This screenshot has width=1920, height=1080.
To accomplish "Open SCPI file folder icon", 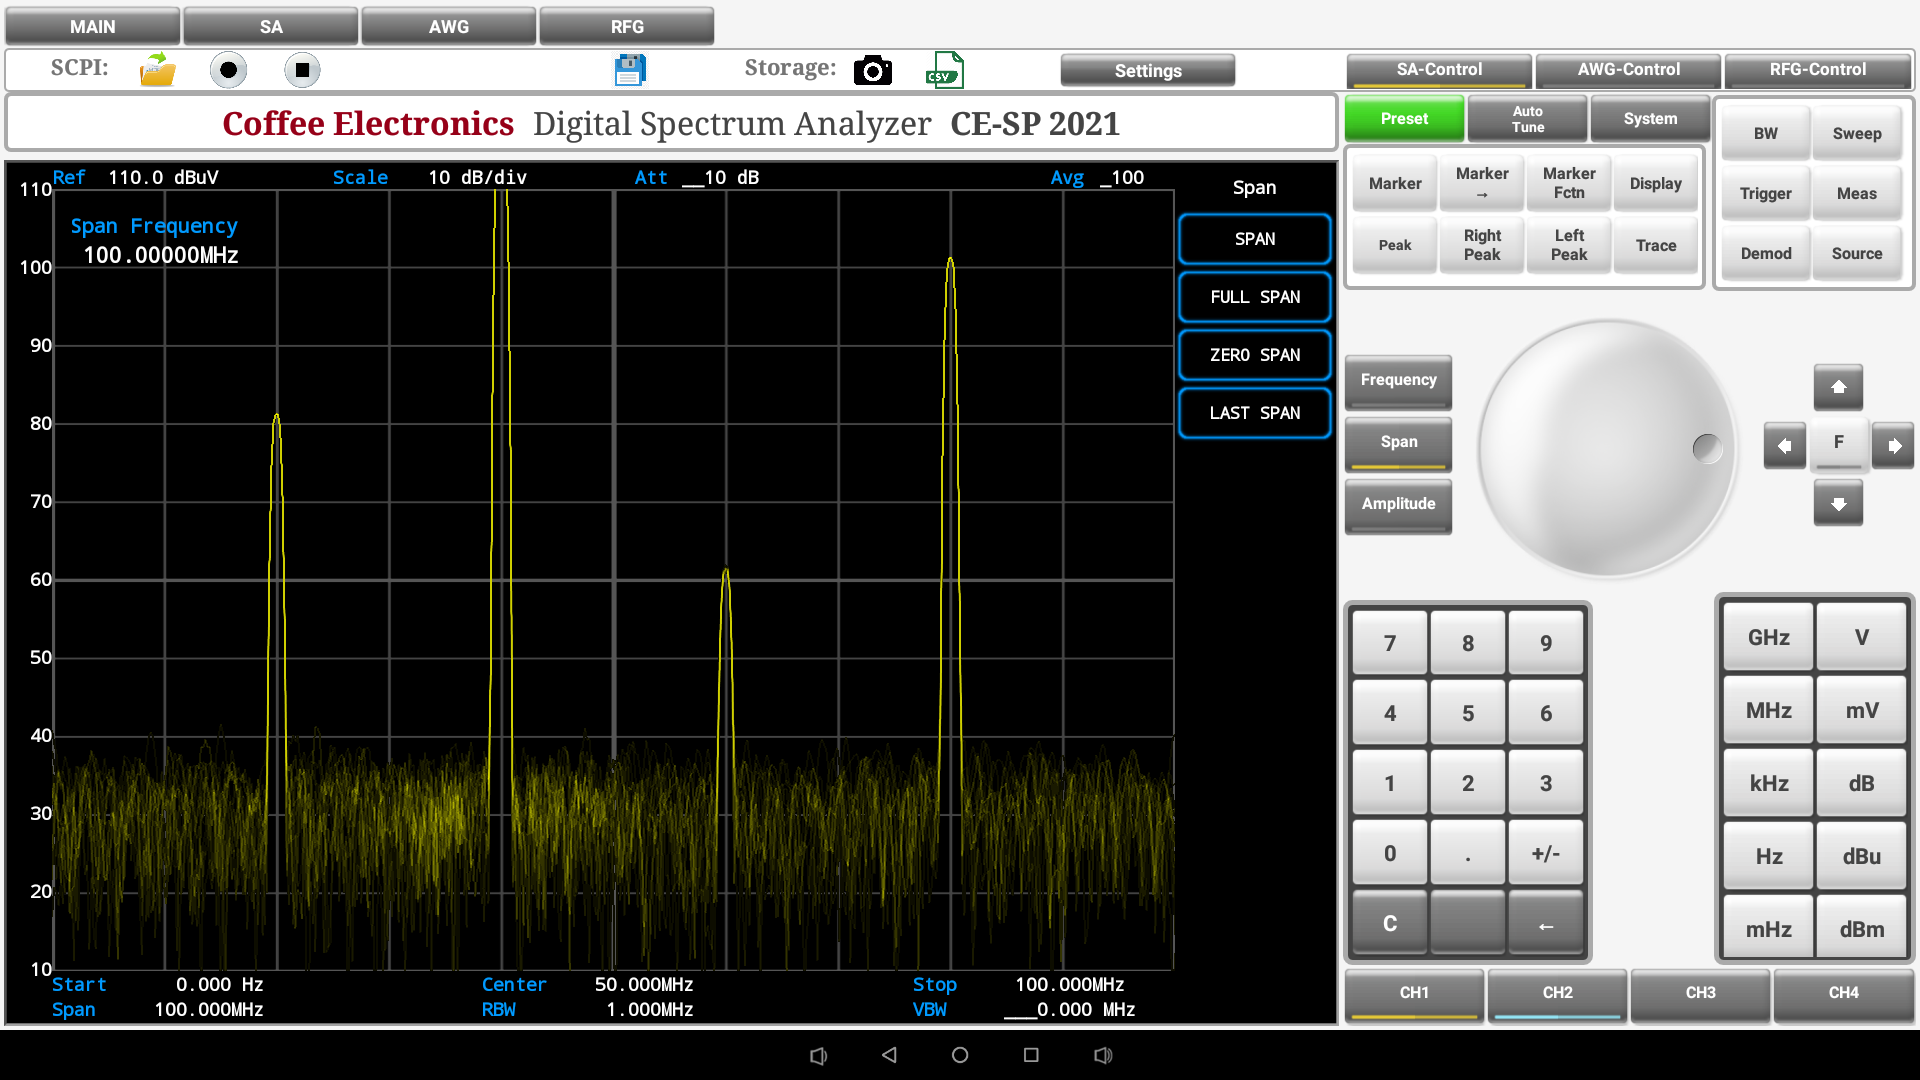I will click(157, 70).
